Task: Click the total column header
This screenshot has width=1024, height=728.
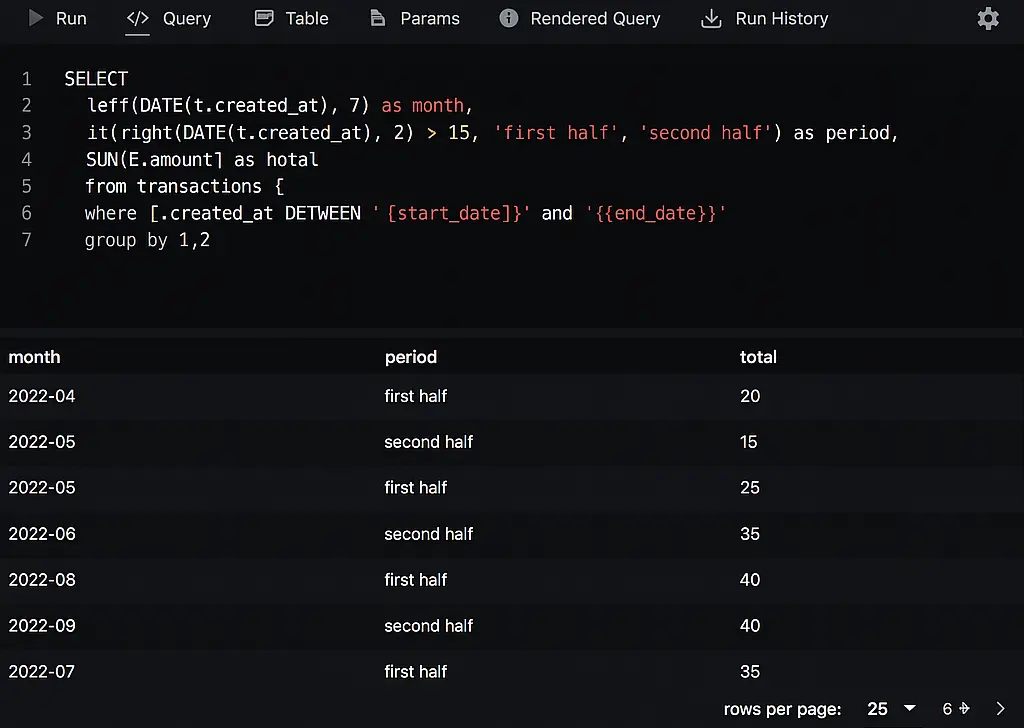Action: coord(758,356)
